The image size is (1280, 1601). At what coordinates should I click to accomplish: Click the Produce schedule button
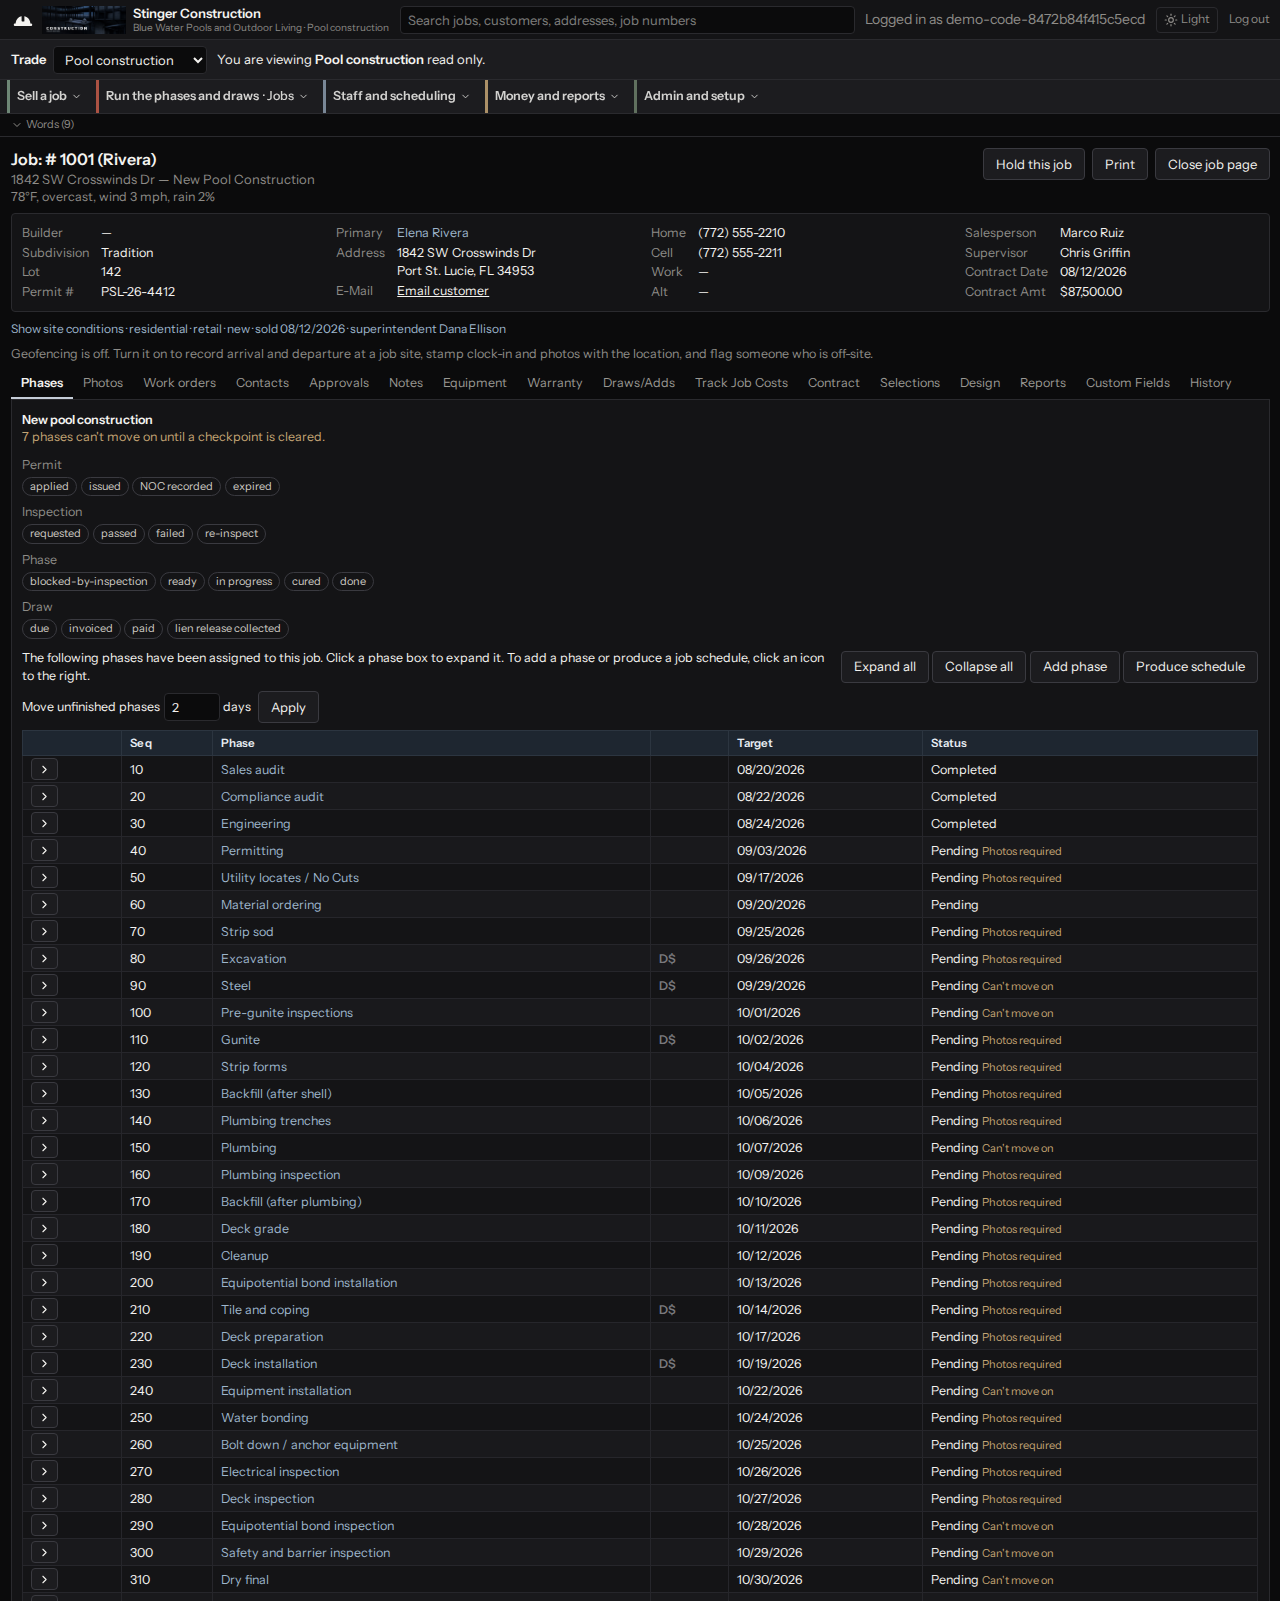pos(1190,667)
